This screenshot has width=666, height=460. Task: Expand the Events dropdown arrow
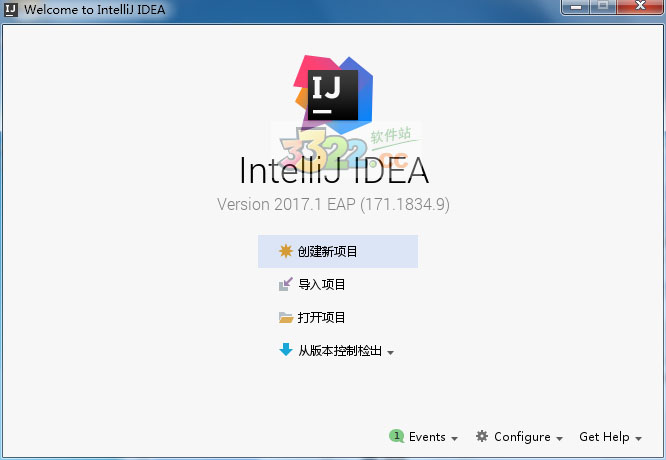454,438
